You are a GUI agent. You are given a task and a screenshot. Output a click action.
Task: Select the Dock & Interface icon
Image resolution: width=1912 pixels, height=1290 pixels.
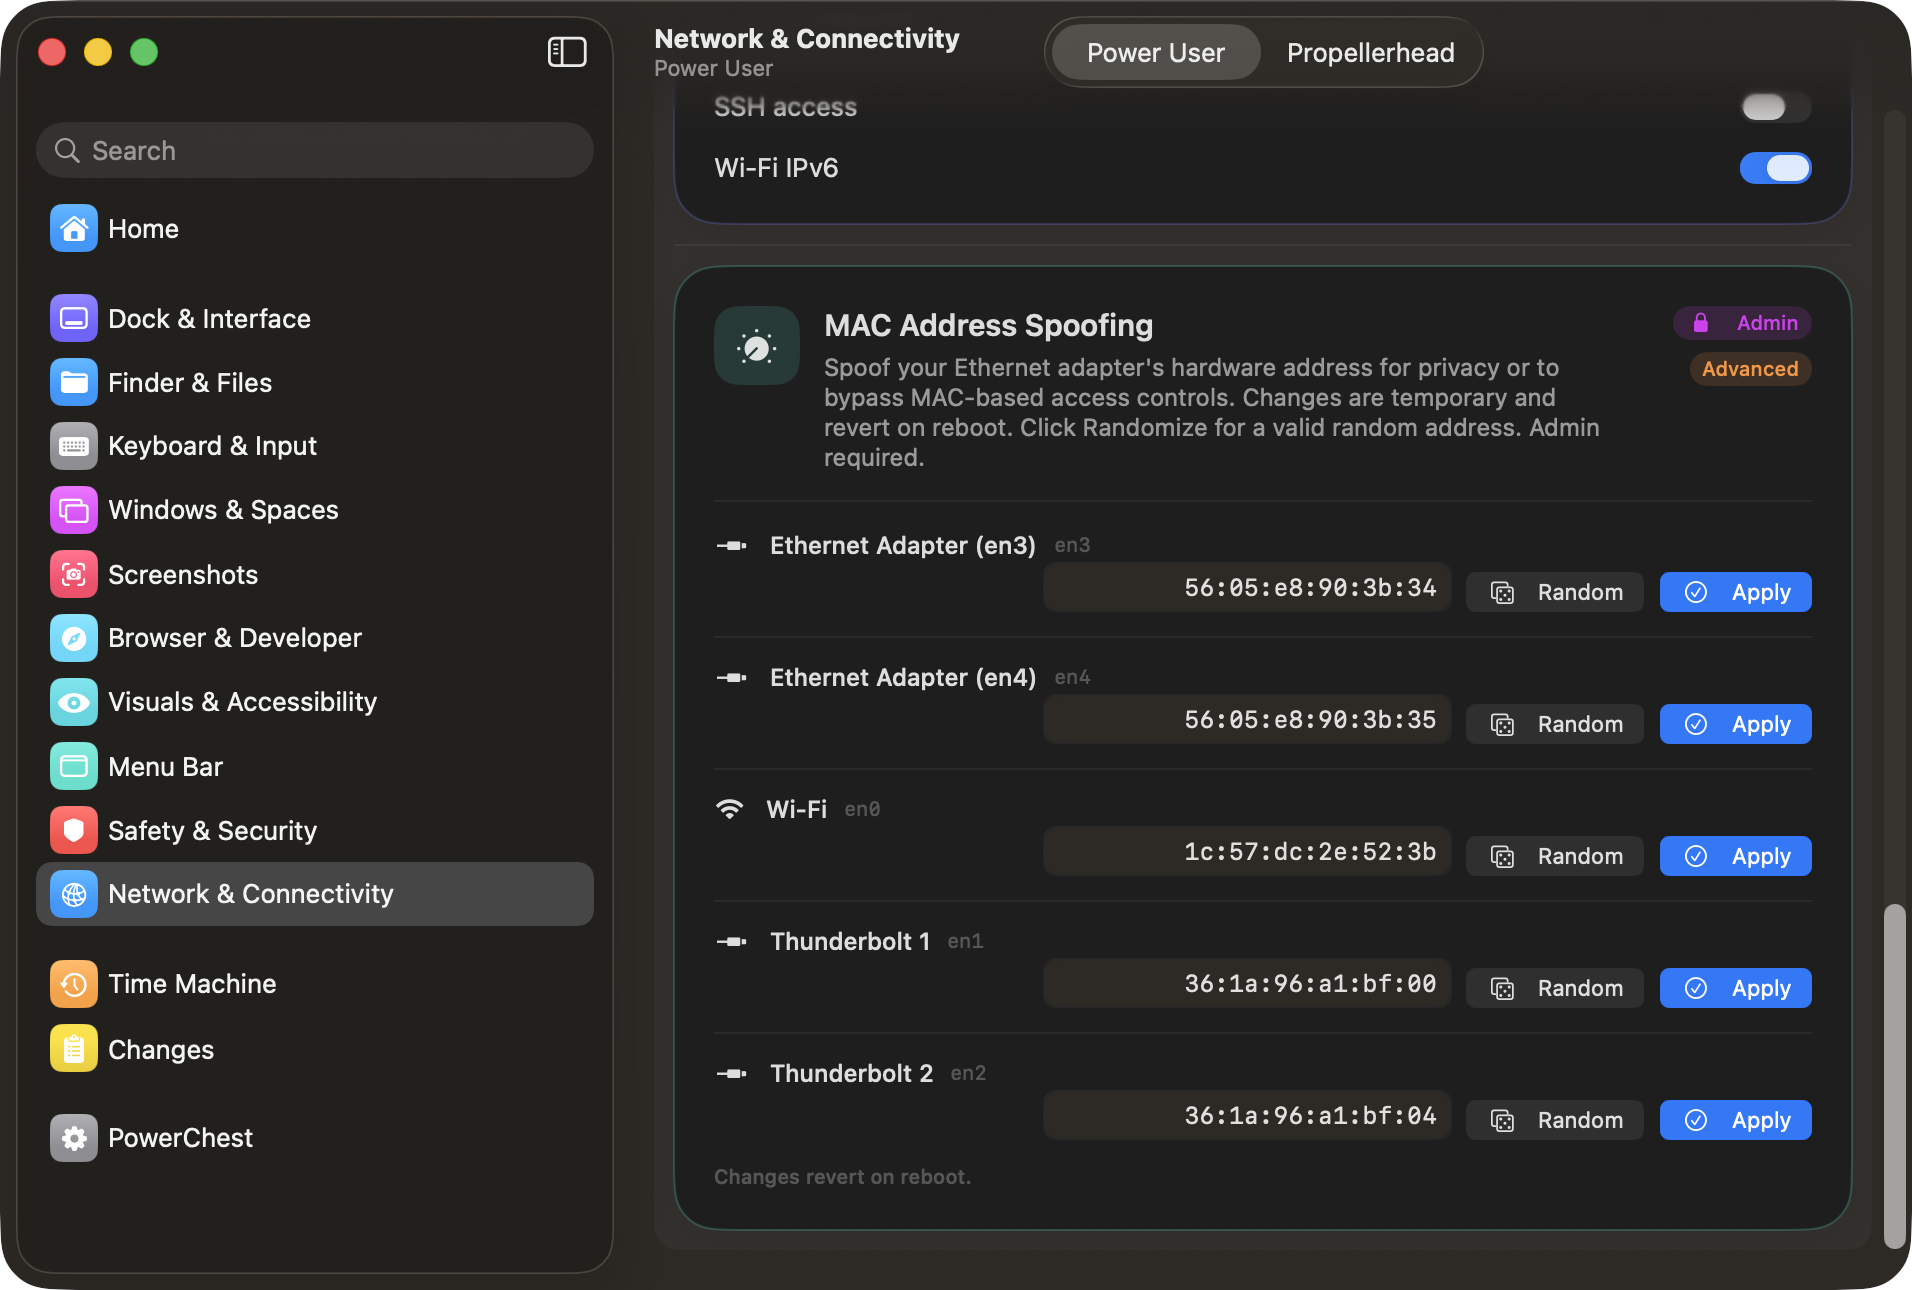[73, 318]
